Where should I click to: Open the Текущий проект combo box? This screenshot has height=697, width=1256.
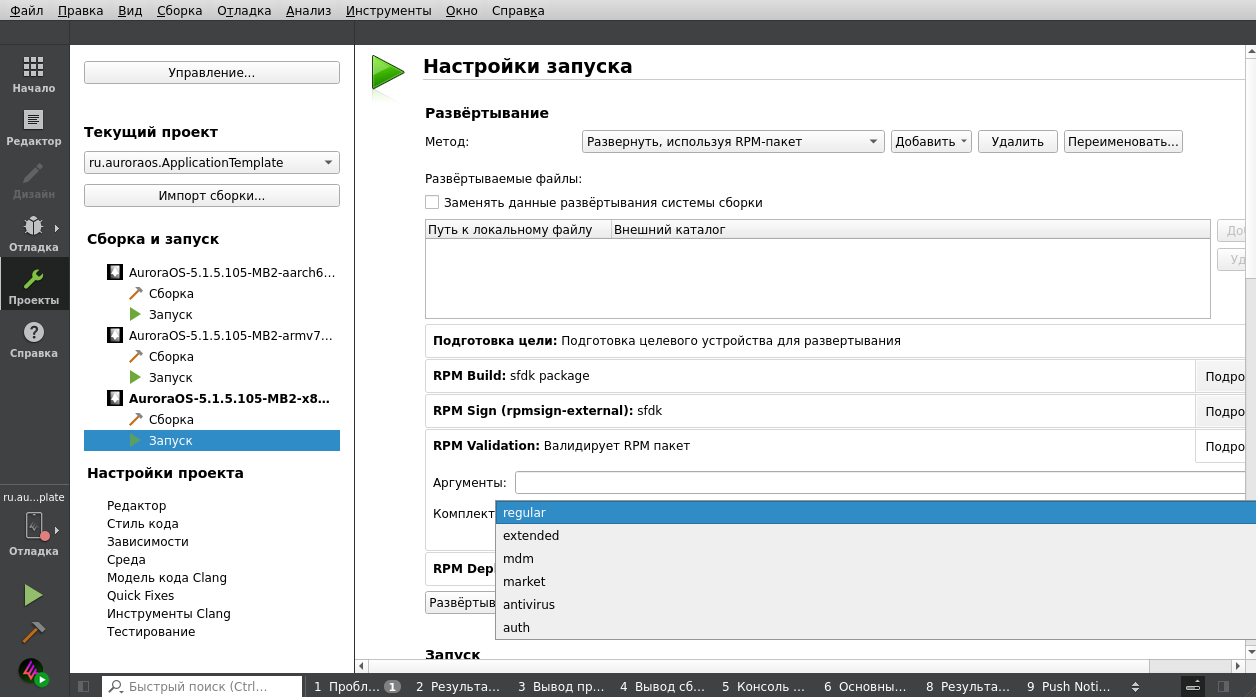210,161
